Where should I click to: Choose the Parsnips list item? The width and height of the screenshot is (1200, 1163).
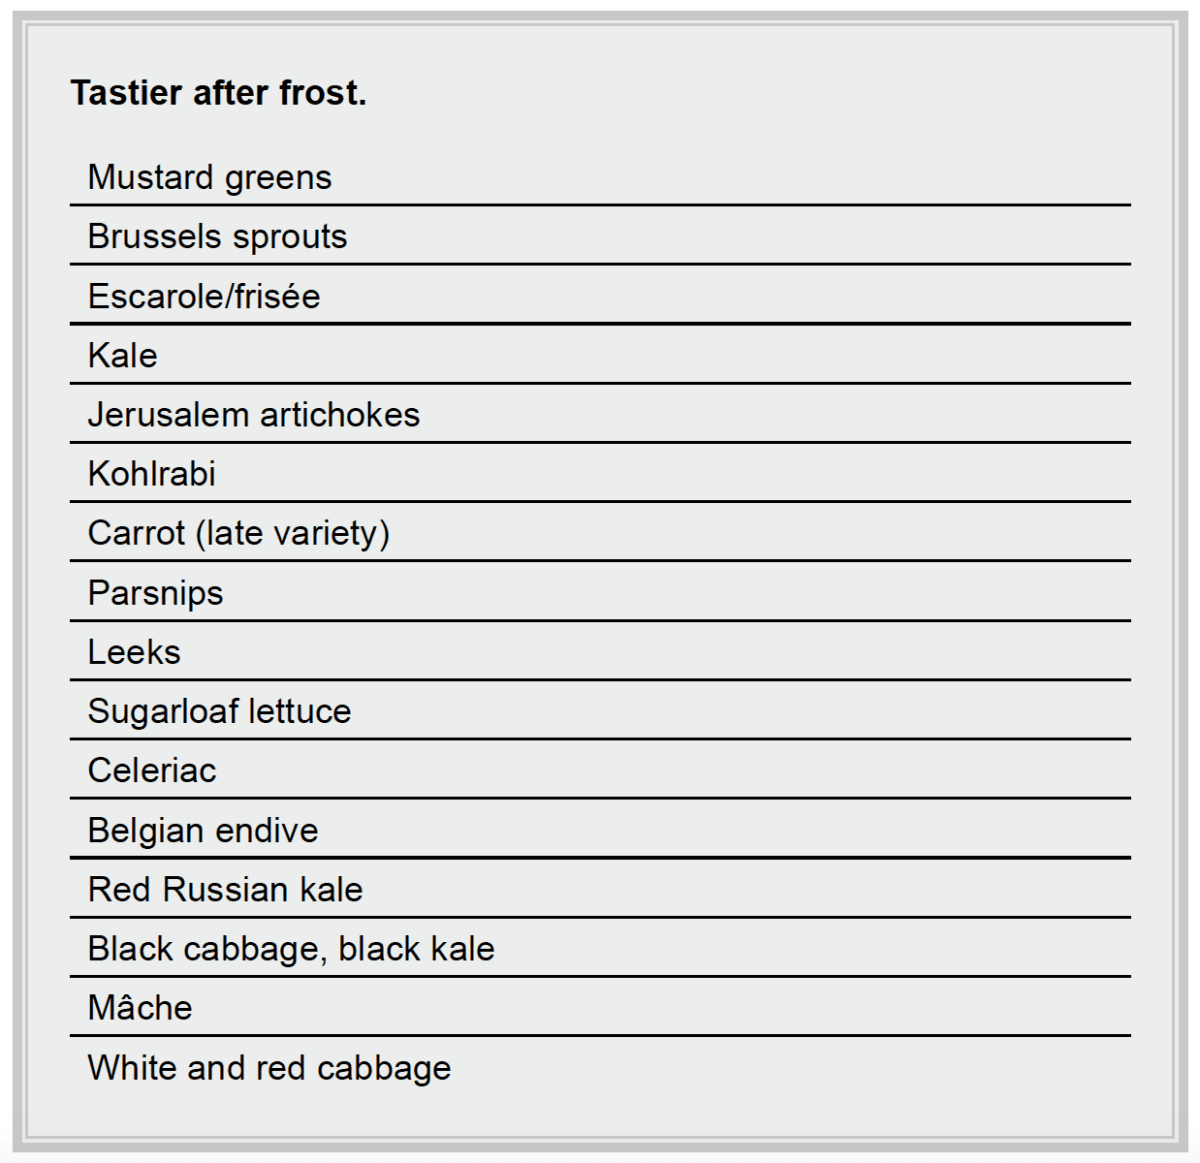[155, 592]
